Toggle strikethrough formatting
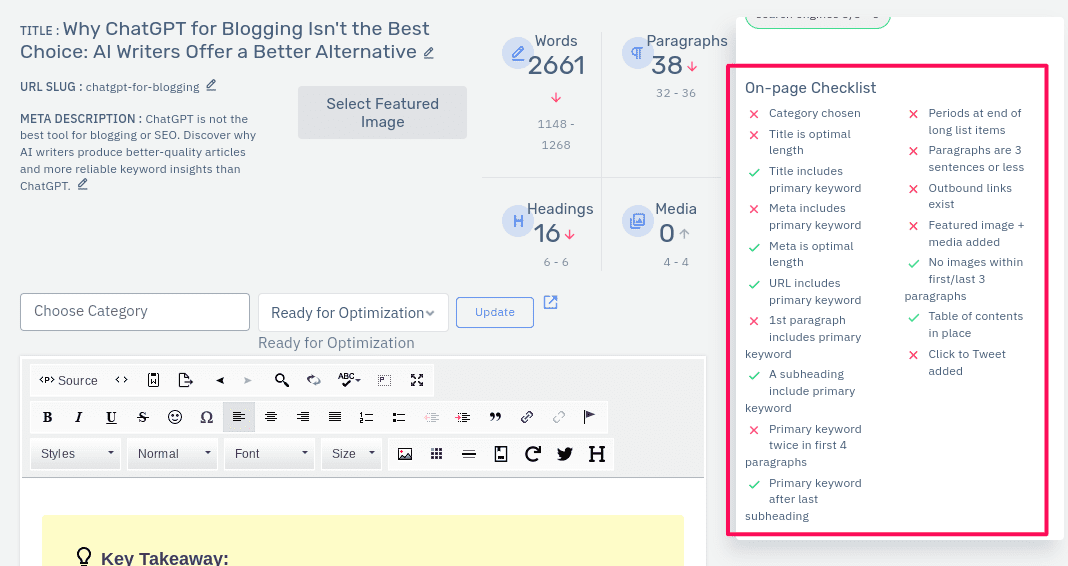Viewport: 1068px width, 566px height. [x=142, y=417]
